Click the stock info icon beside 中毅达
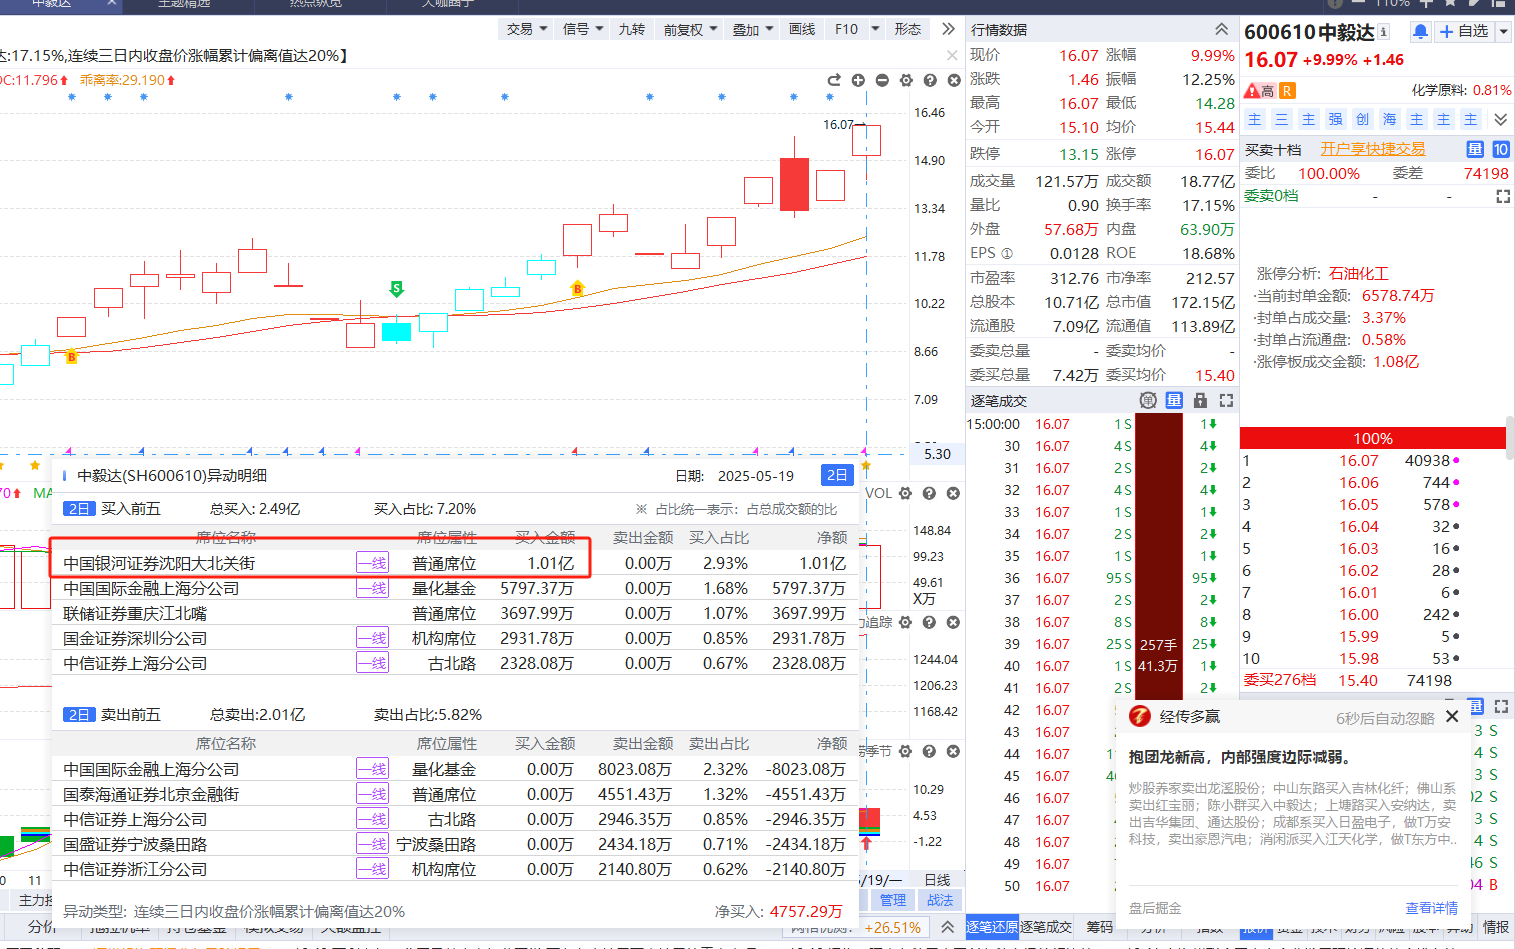1515x949 pixels. click(x=1384, y=32)
